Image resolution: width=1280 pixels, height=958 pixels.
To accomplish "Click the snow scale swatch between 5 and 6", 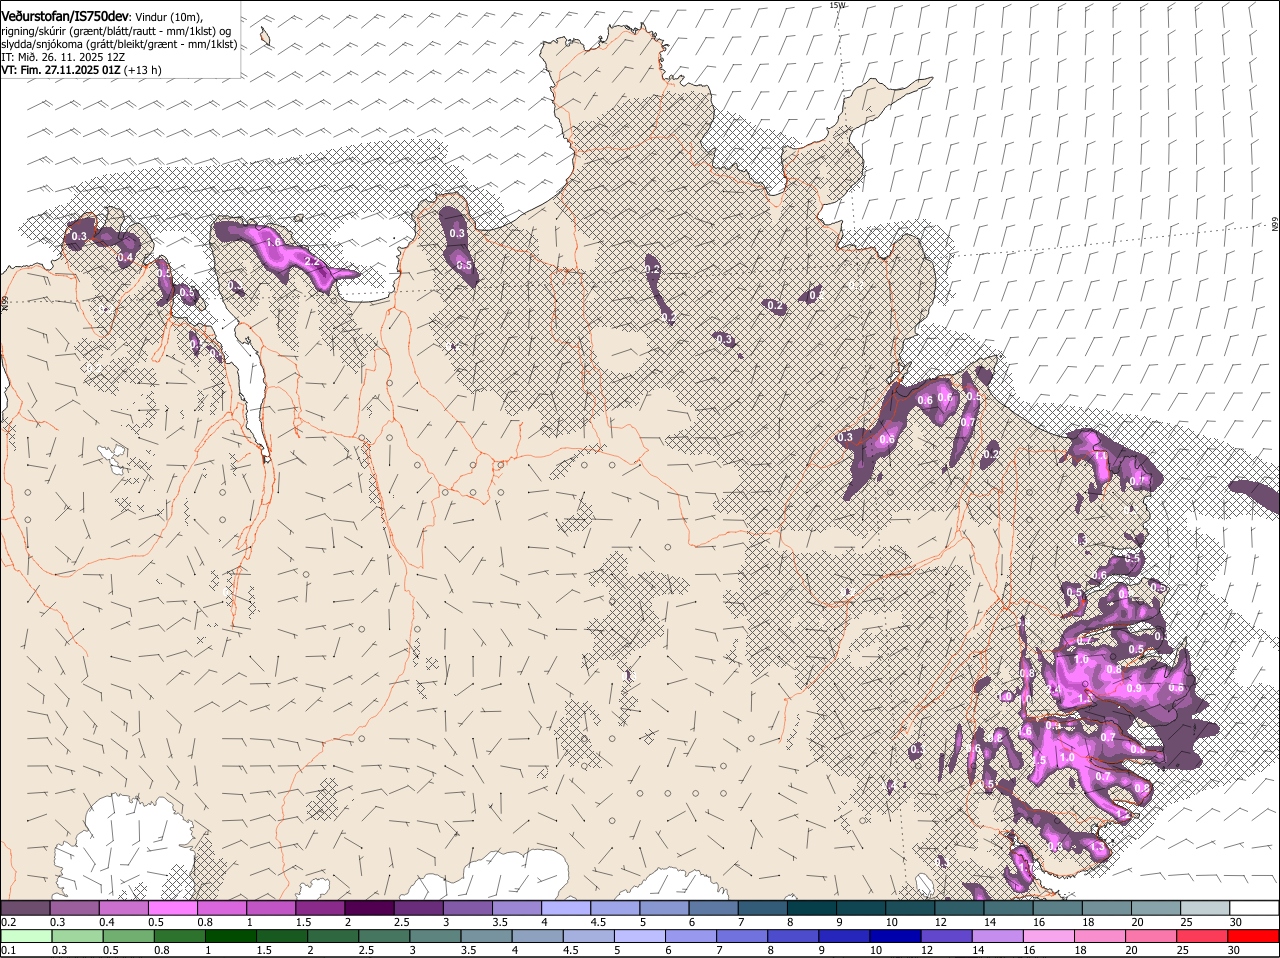I will [x=664, y=908].
